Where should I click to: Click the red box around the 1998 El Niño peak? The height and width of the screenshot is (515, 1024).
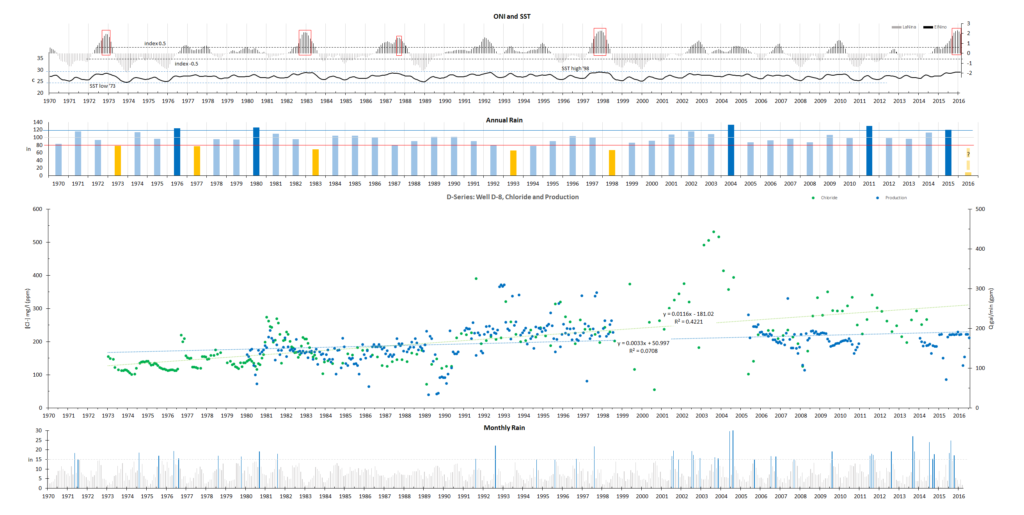(x=599, y=40)
